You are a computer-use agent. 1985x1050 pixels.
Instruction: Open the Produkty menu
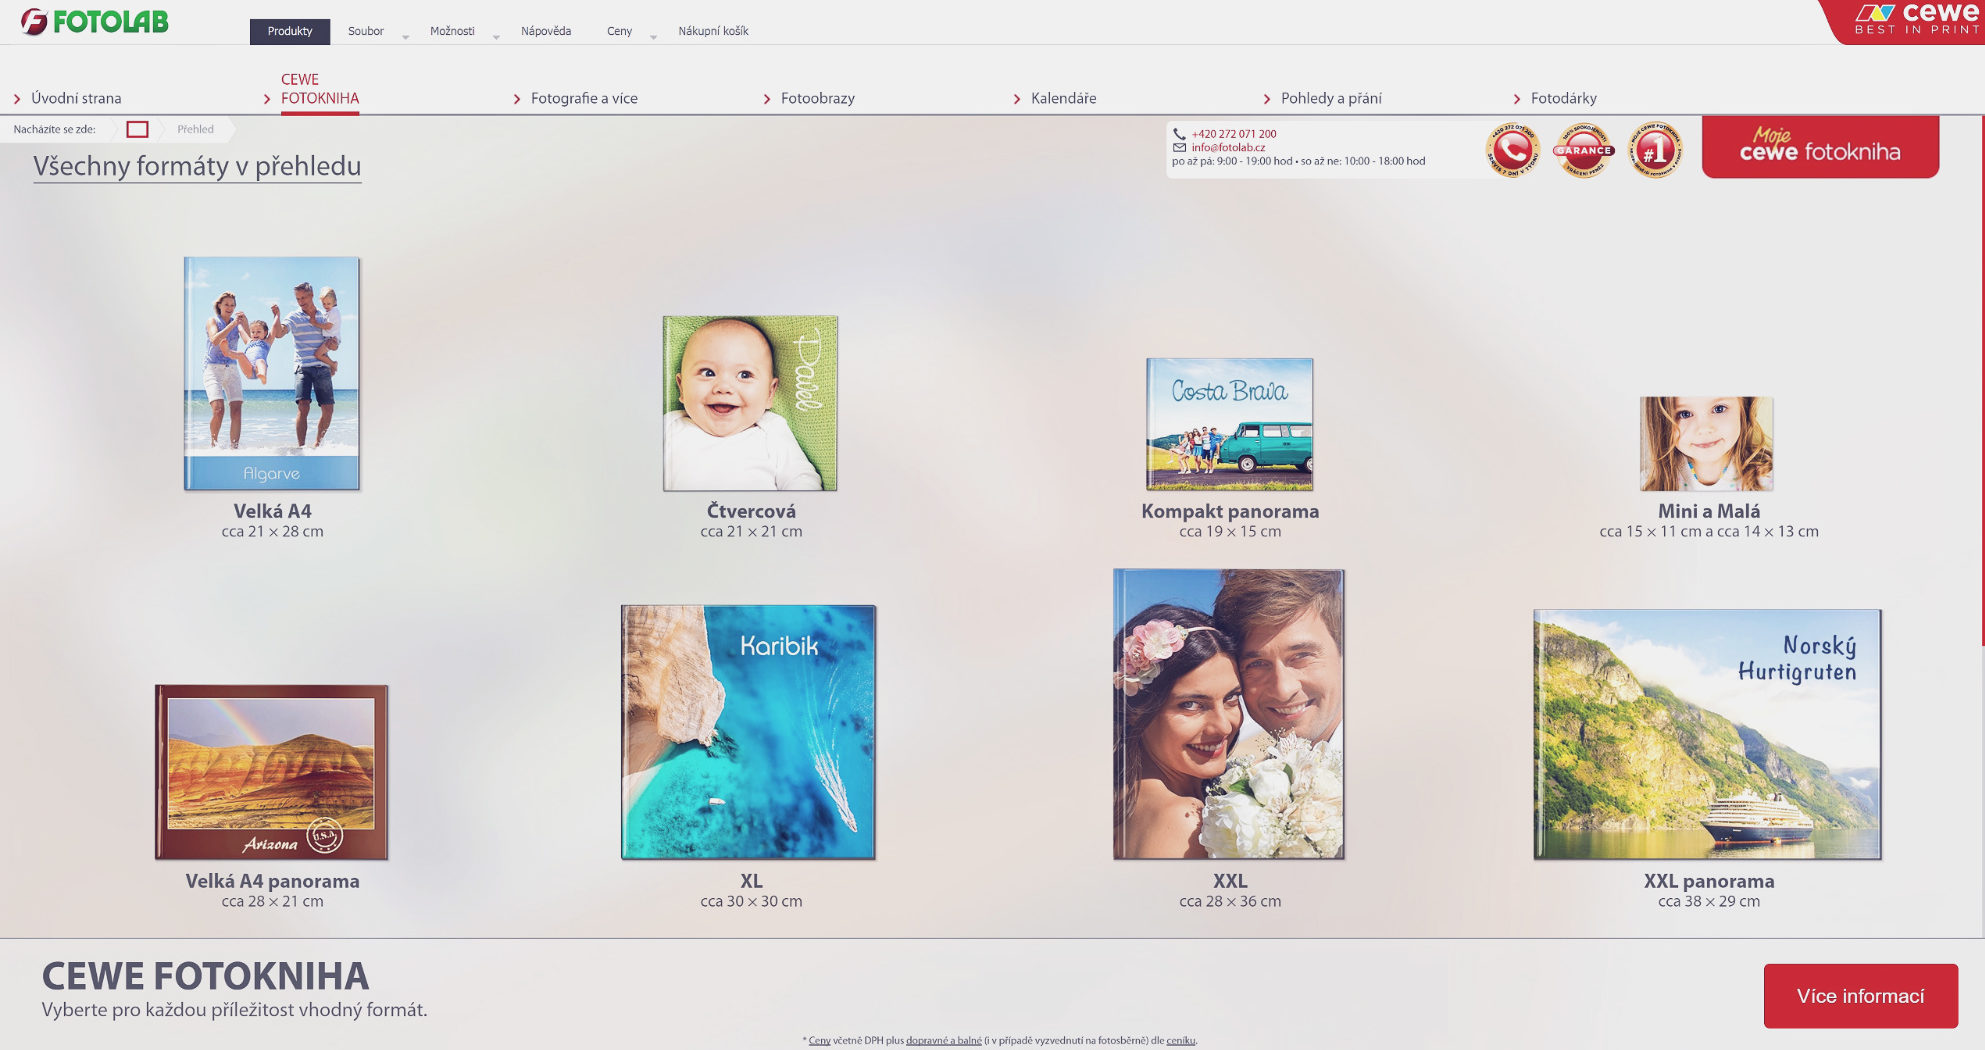tap(290, 31)
